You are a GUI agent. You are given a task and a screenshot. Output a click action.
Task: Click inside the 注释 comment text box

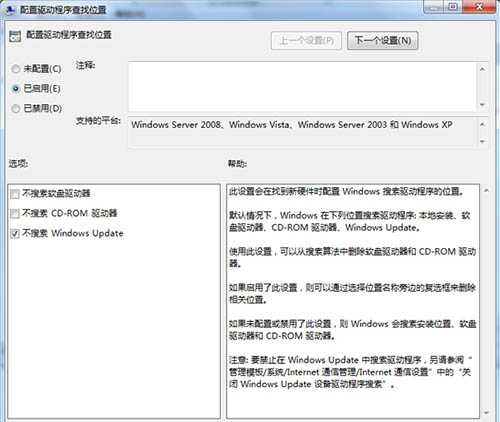(x=302, y=86)
